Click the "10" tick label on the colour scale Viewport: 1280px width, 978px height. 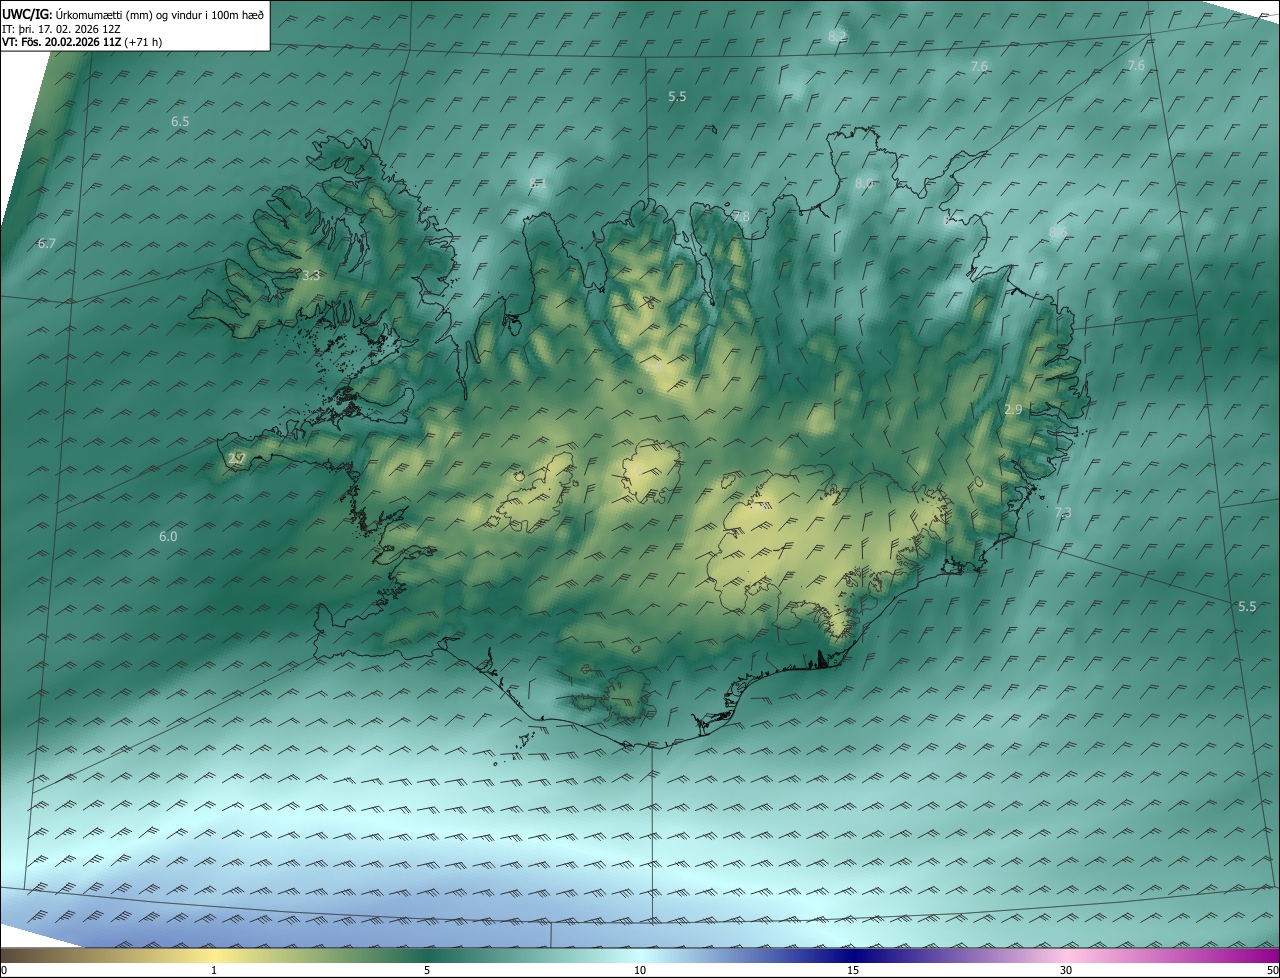[x=640, y=971]
